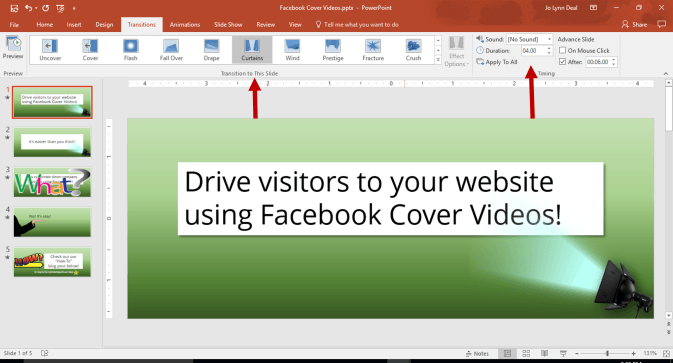Uncheck the After advance slide checkbox
The image size is (673, 363).
[562, 62]
